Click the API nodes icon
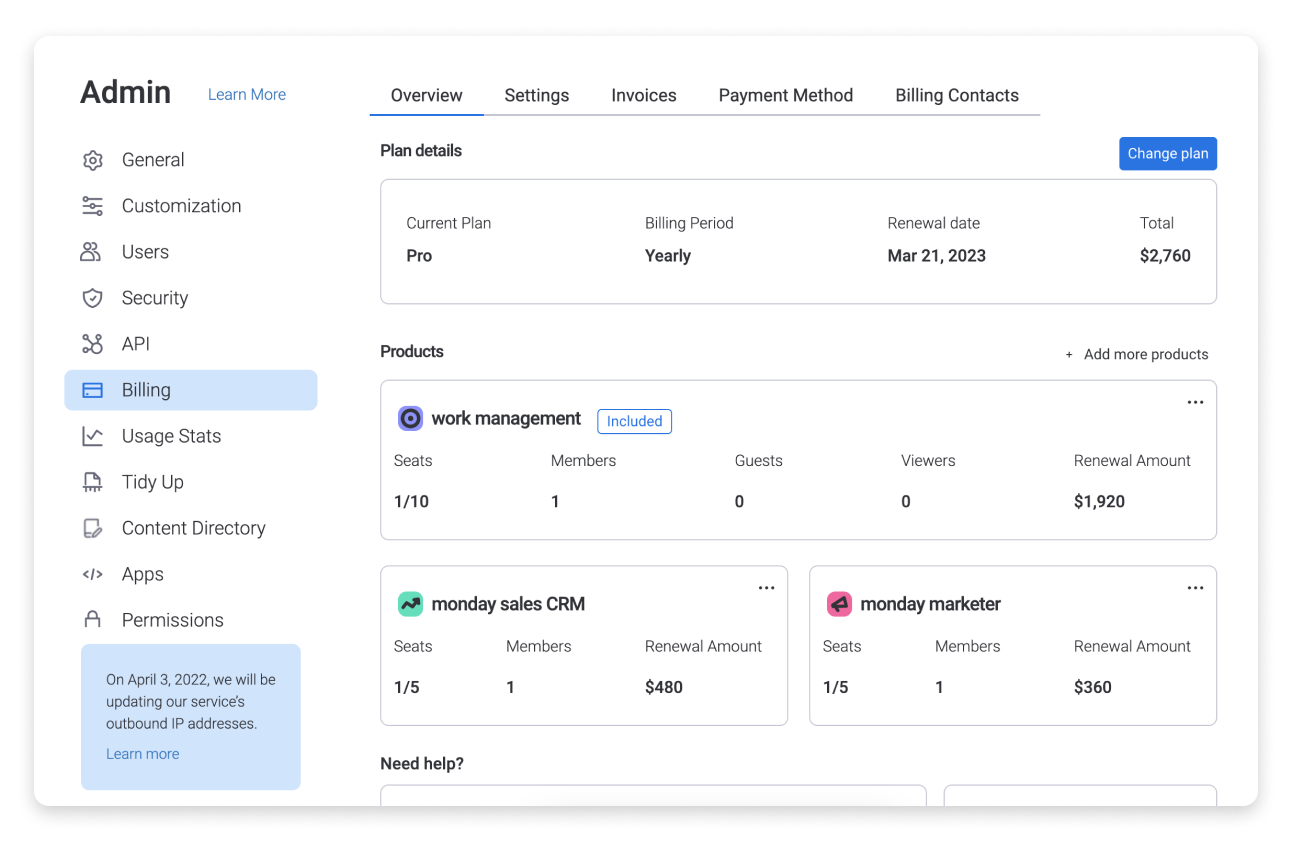 [x=93, y=344]
